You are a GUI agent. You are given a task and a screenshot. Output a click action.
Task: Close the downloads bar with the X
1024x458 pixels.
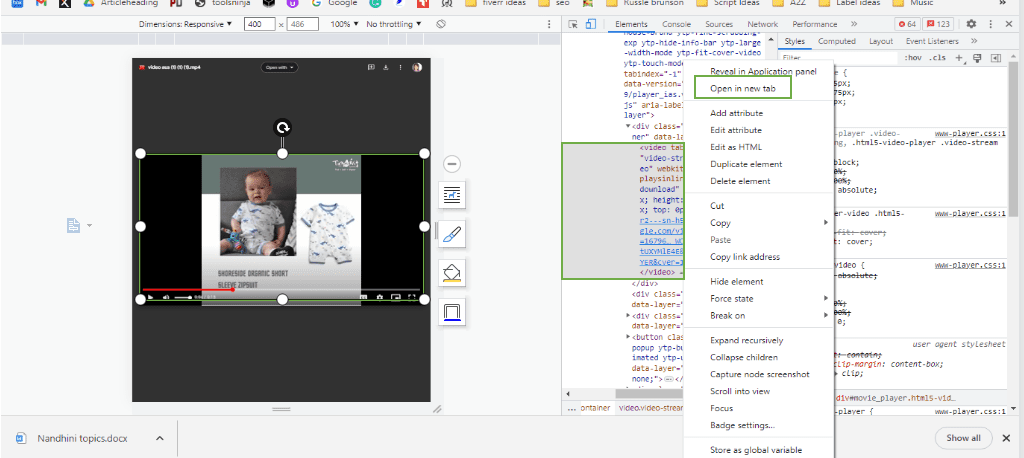pos(1006,438)
